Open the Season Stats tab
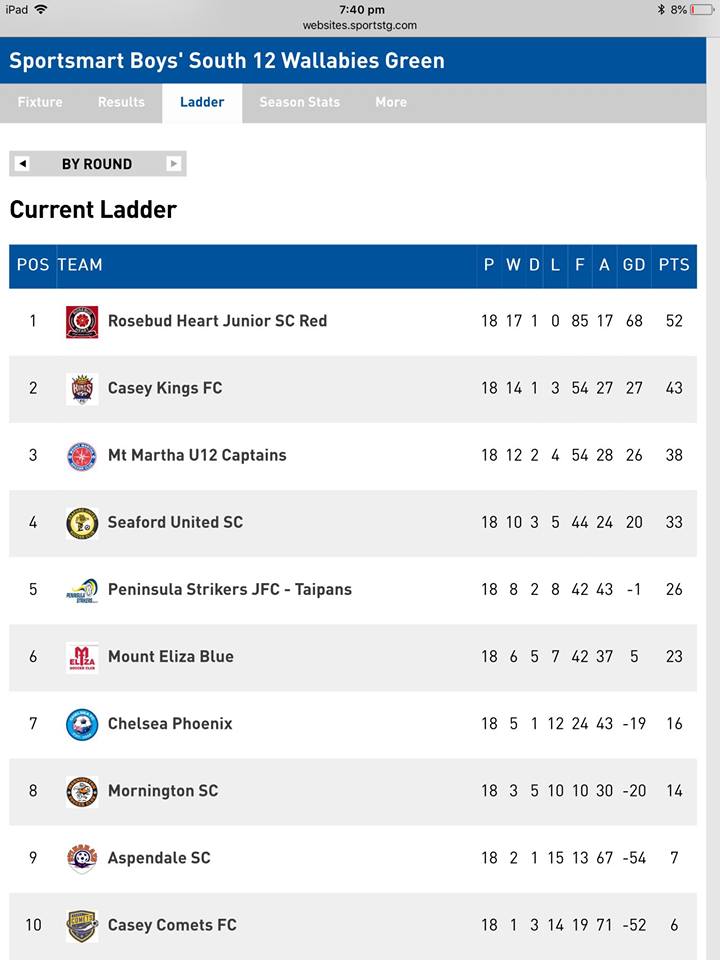 (299, 102)
